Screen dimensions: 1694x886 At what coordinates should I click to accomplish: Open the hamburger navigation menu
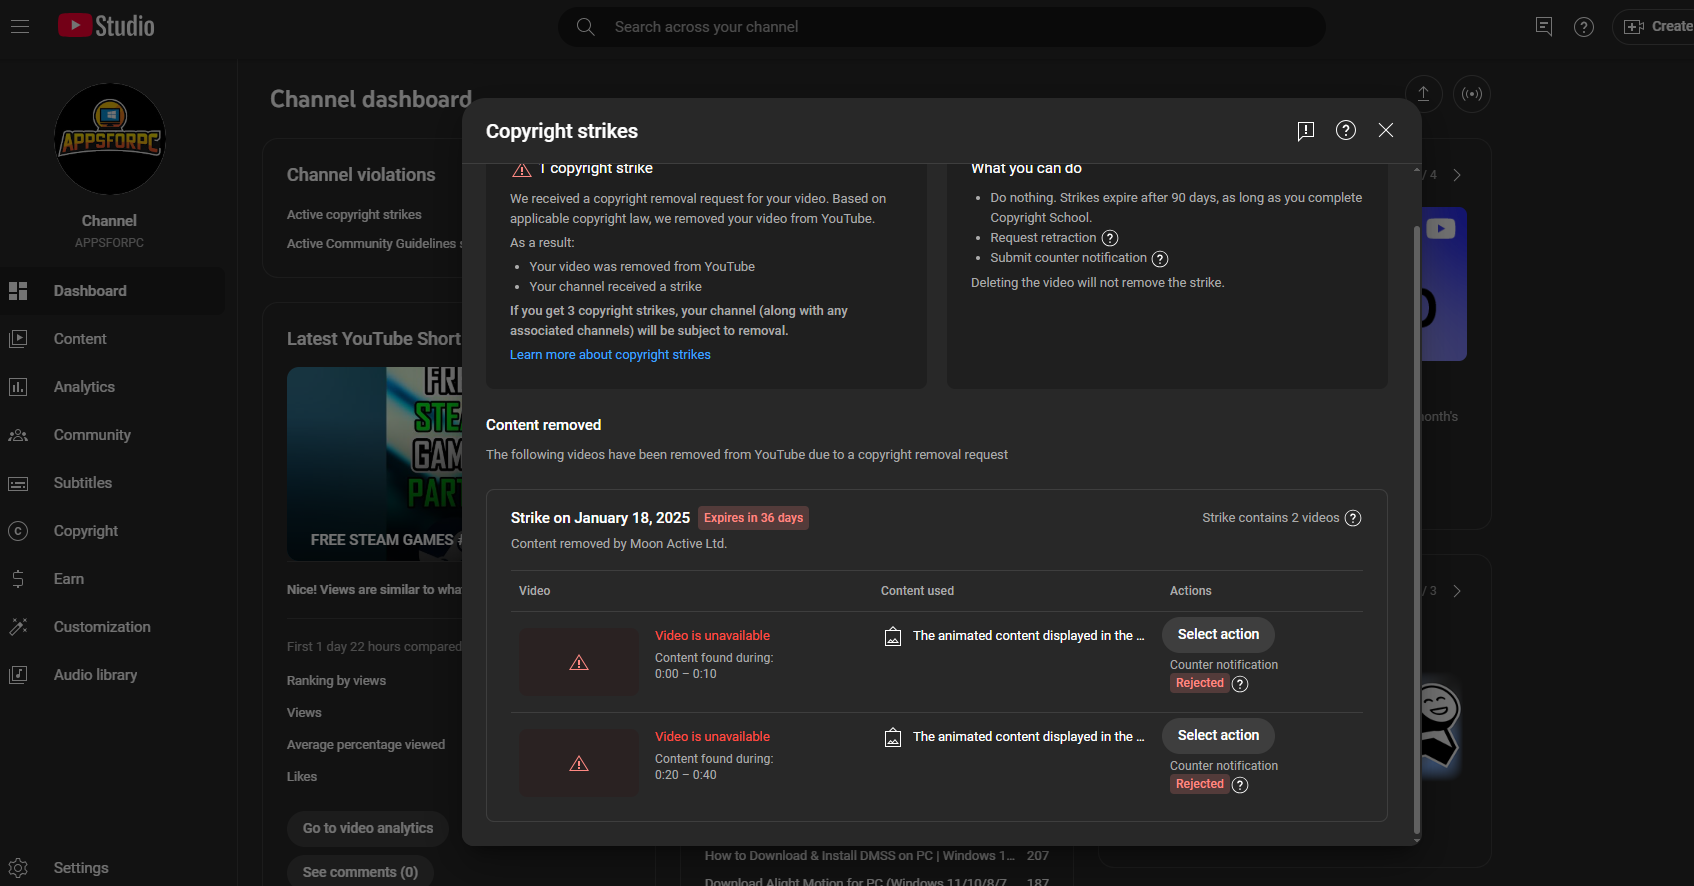coord(20,27)
